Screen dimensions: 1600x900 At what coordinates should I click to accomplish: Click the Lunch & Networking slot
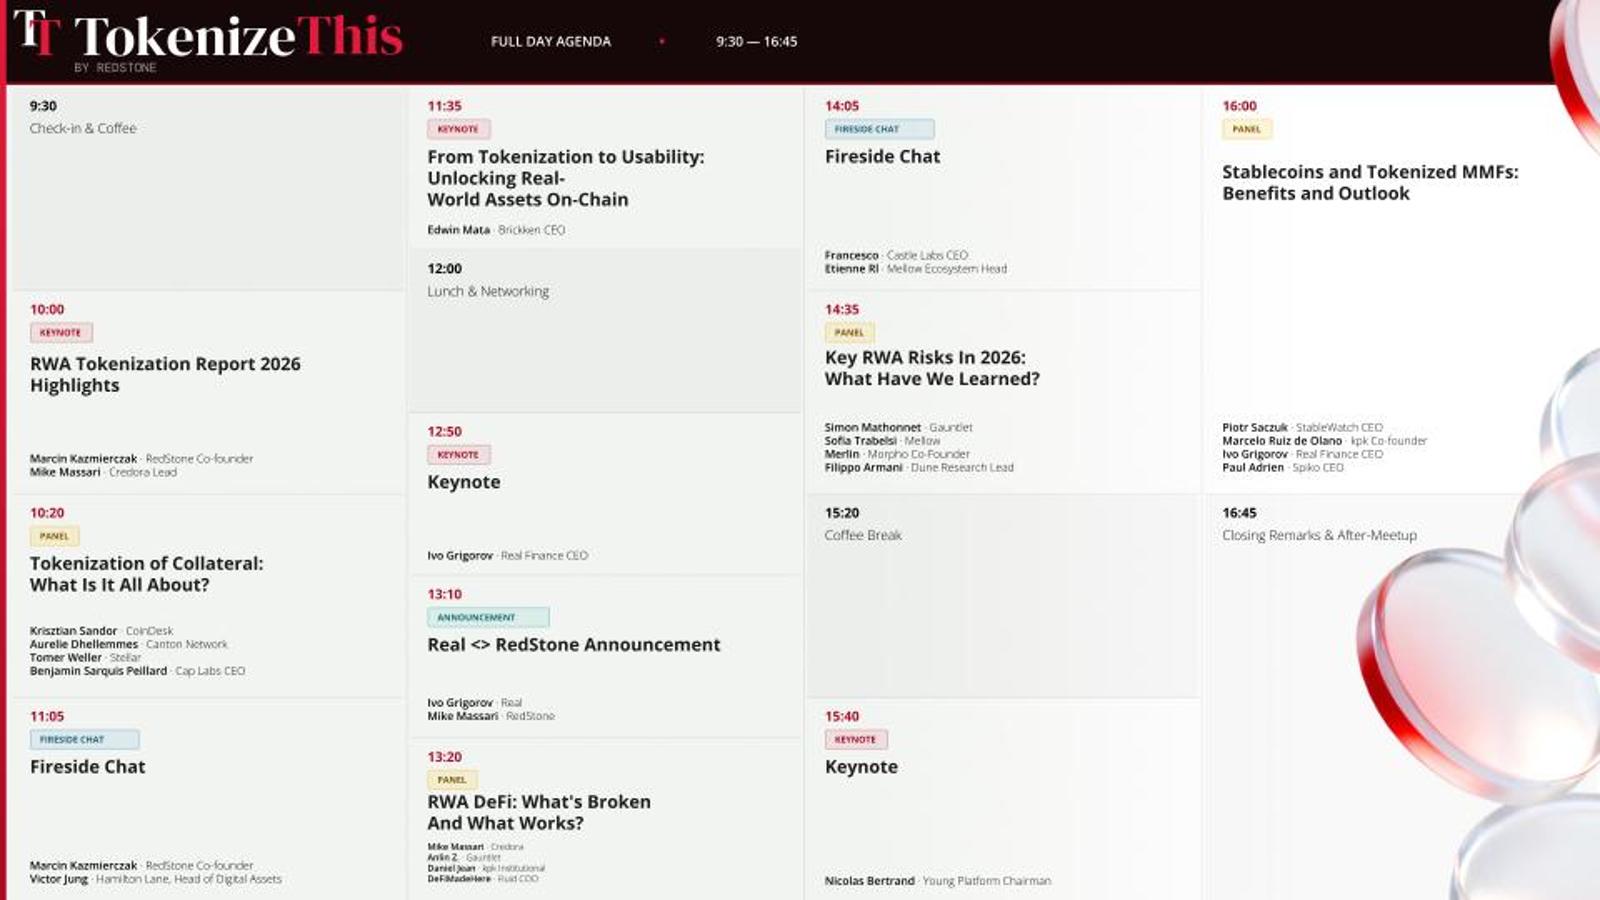(x=488, y=292)
